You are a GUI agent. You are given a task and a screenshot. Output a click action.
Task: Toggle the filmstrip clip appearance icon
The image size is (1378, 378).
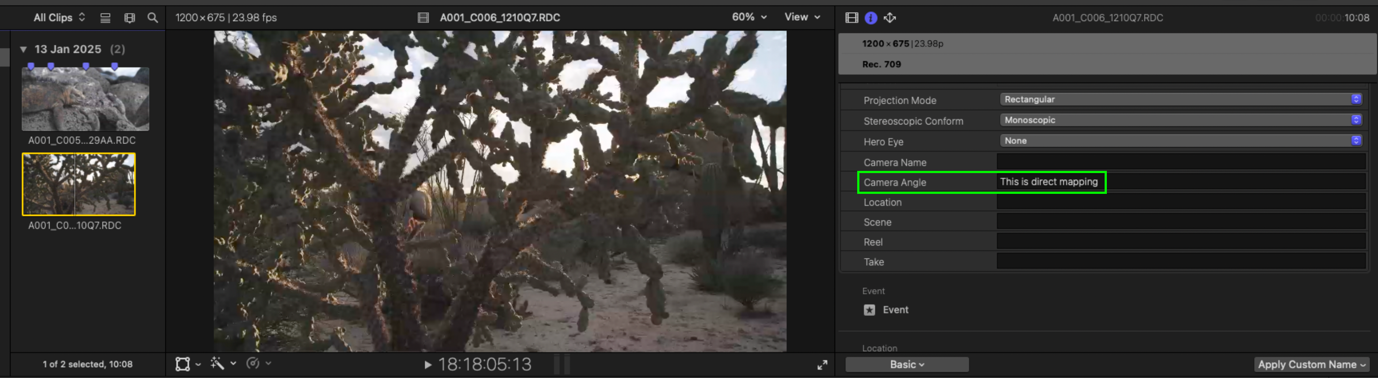(x=129, y=18)
